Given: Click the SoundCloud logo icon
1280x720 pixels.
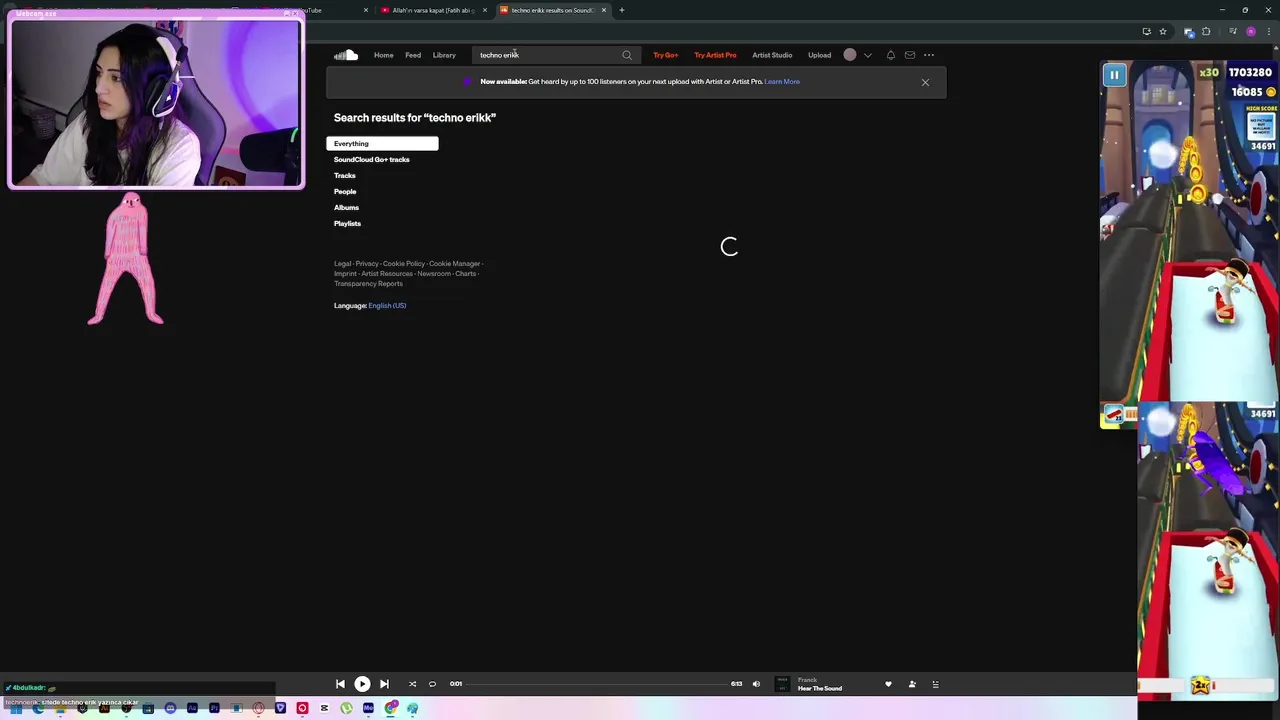Looking at the screenshot, I should [x=346, y=55].
